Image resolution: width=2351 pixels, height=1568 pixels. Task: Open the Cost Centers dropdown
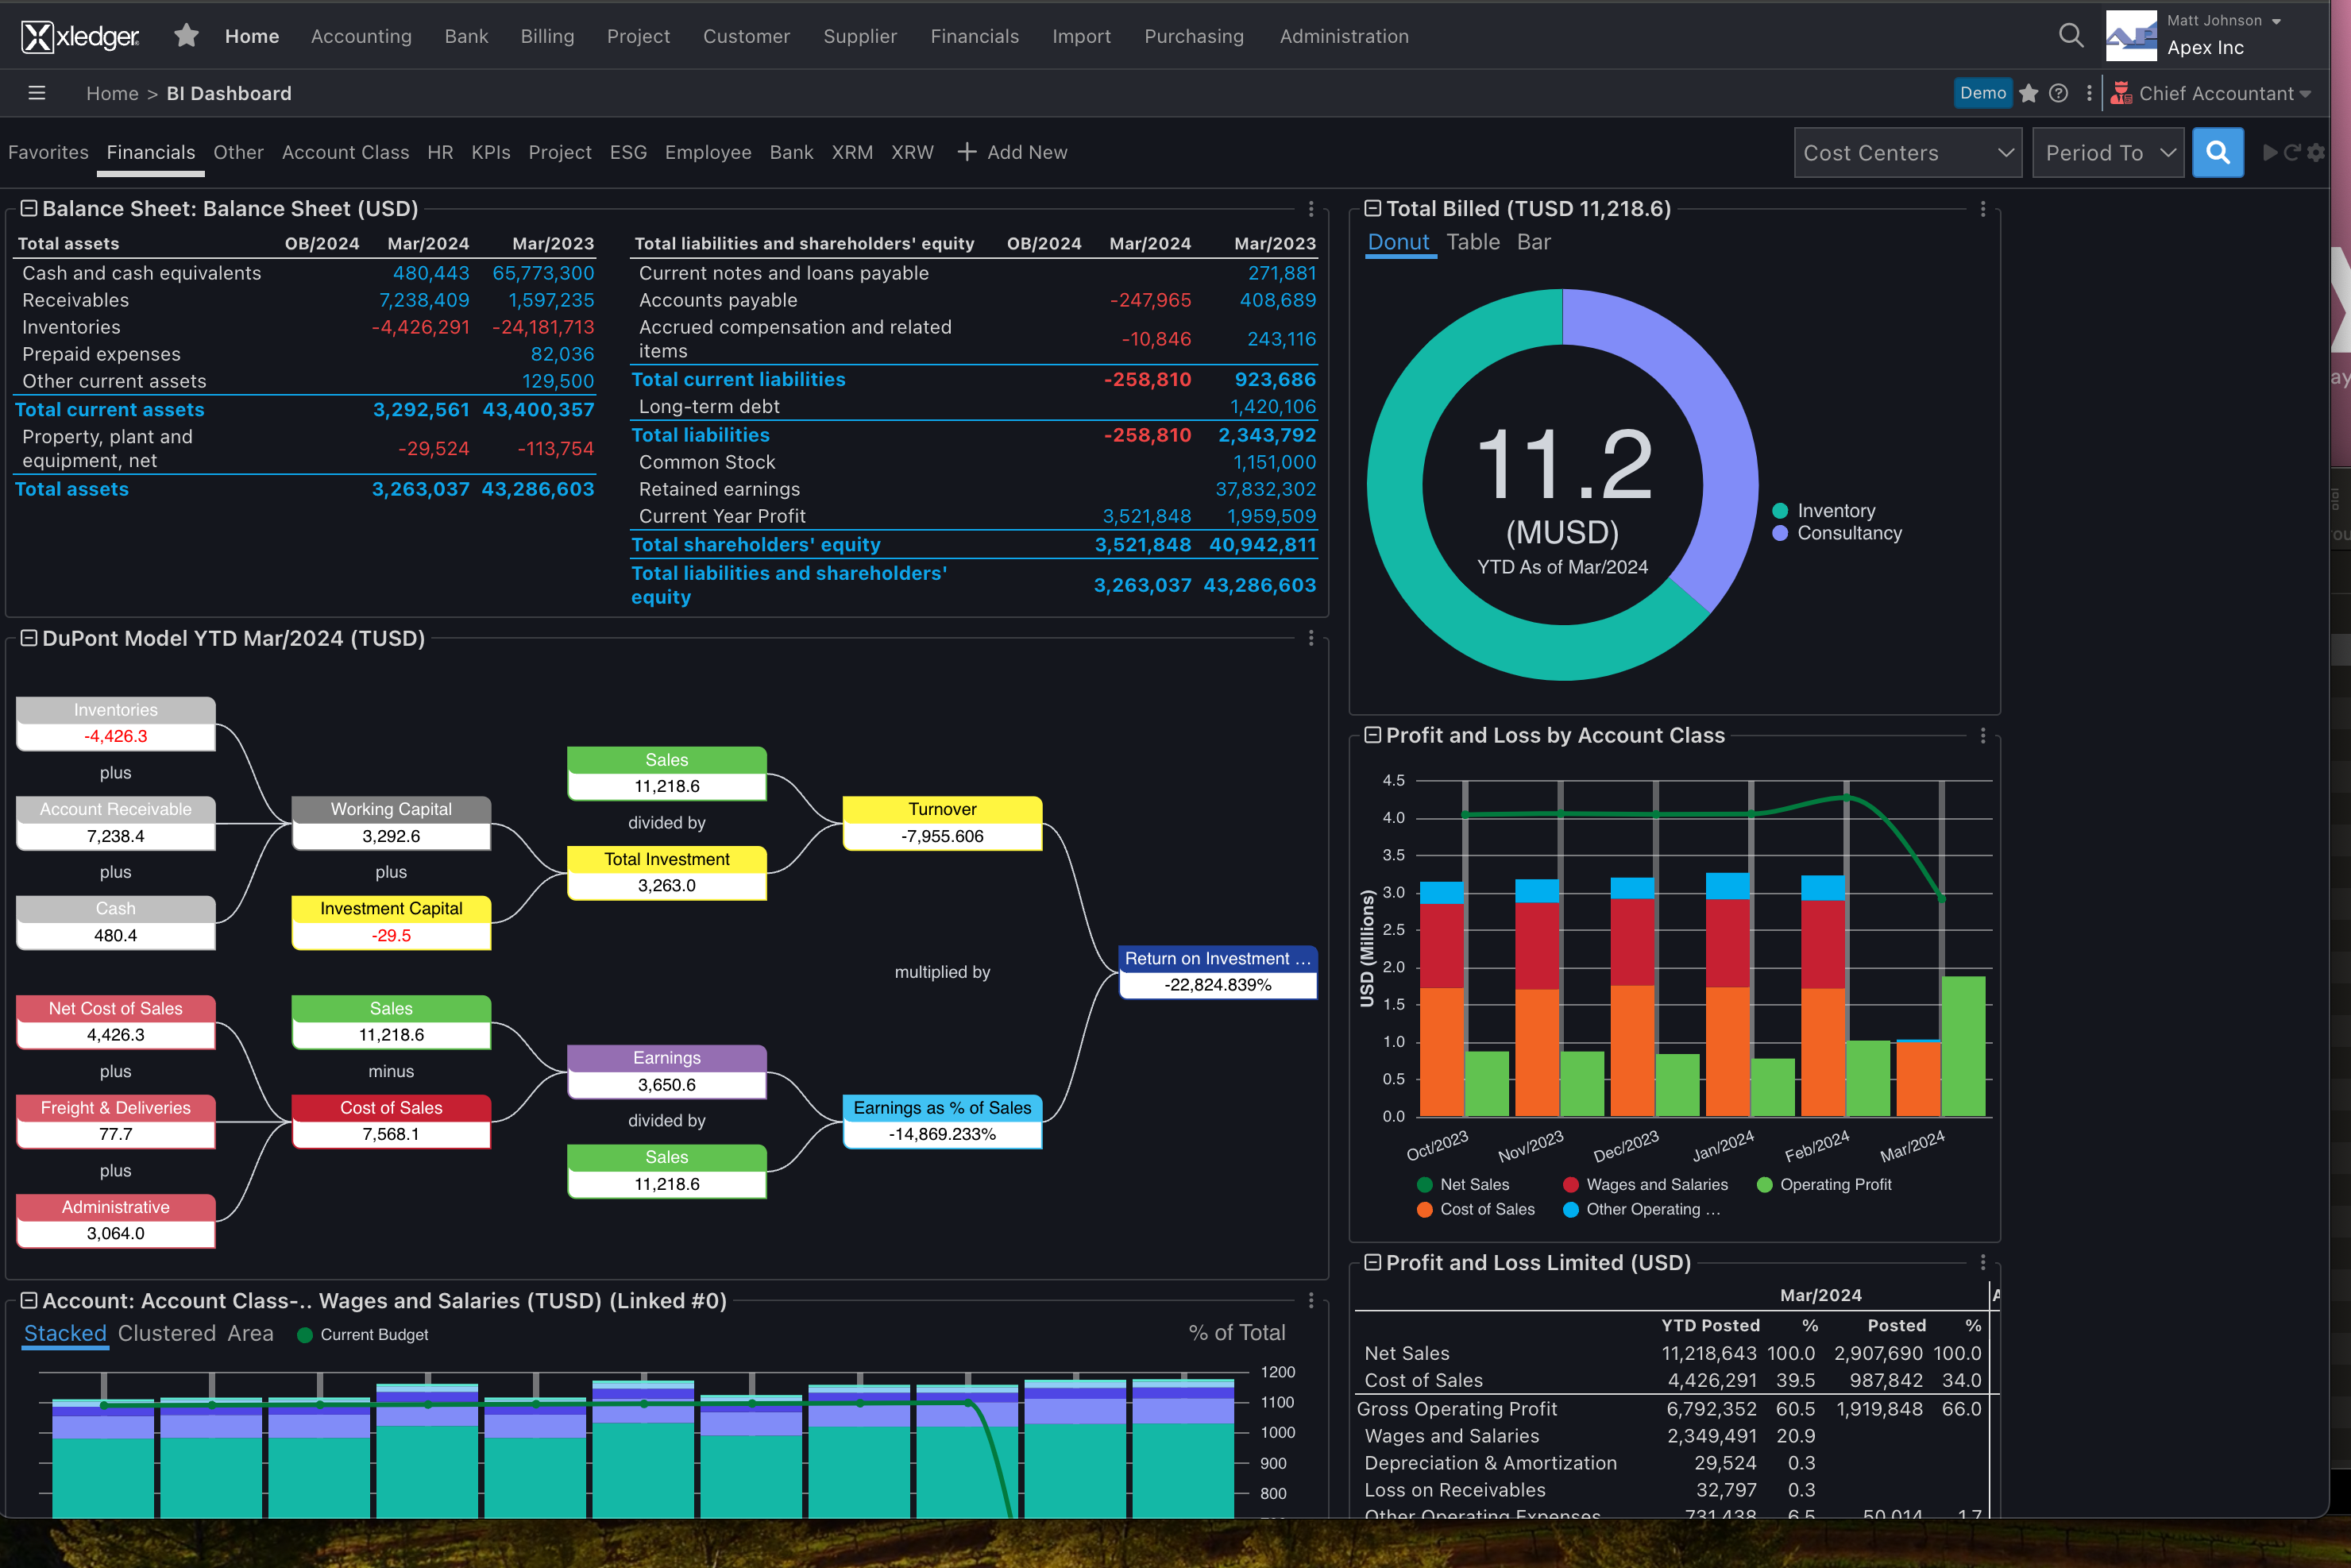[1906, 152]
